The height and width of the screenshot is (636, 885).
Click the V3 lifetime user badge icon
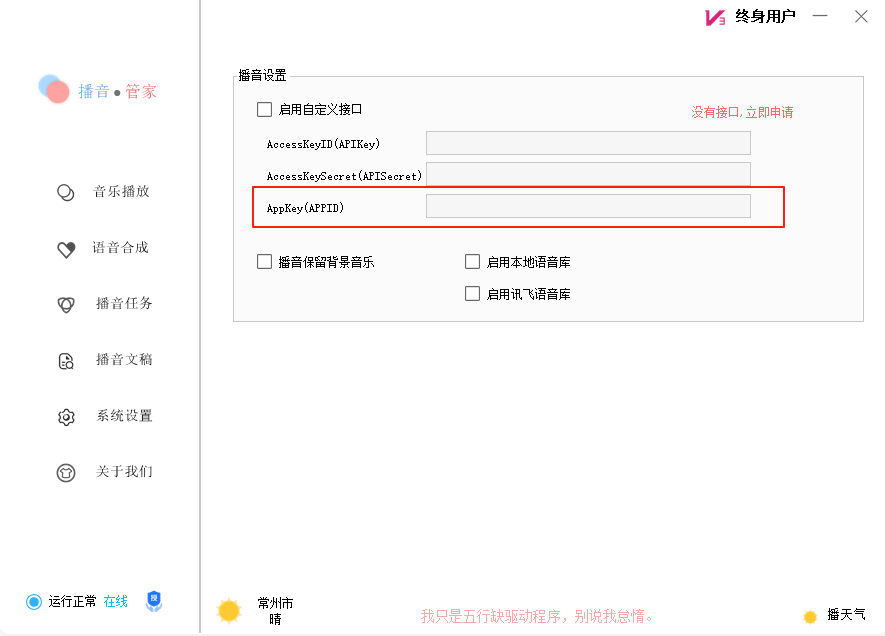coord(715,17)
